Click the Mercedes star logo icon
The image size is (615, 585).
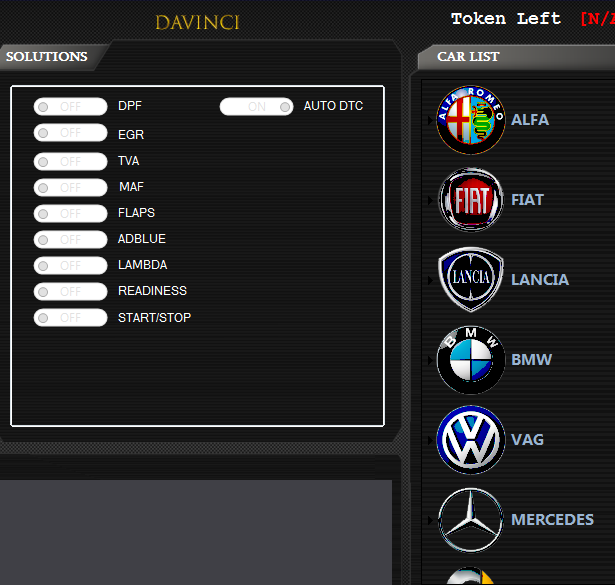(471, 520)
